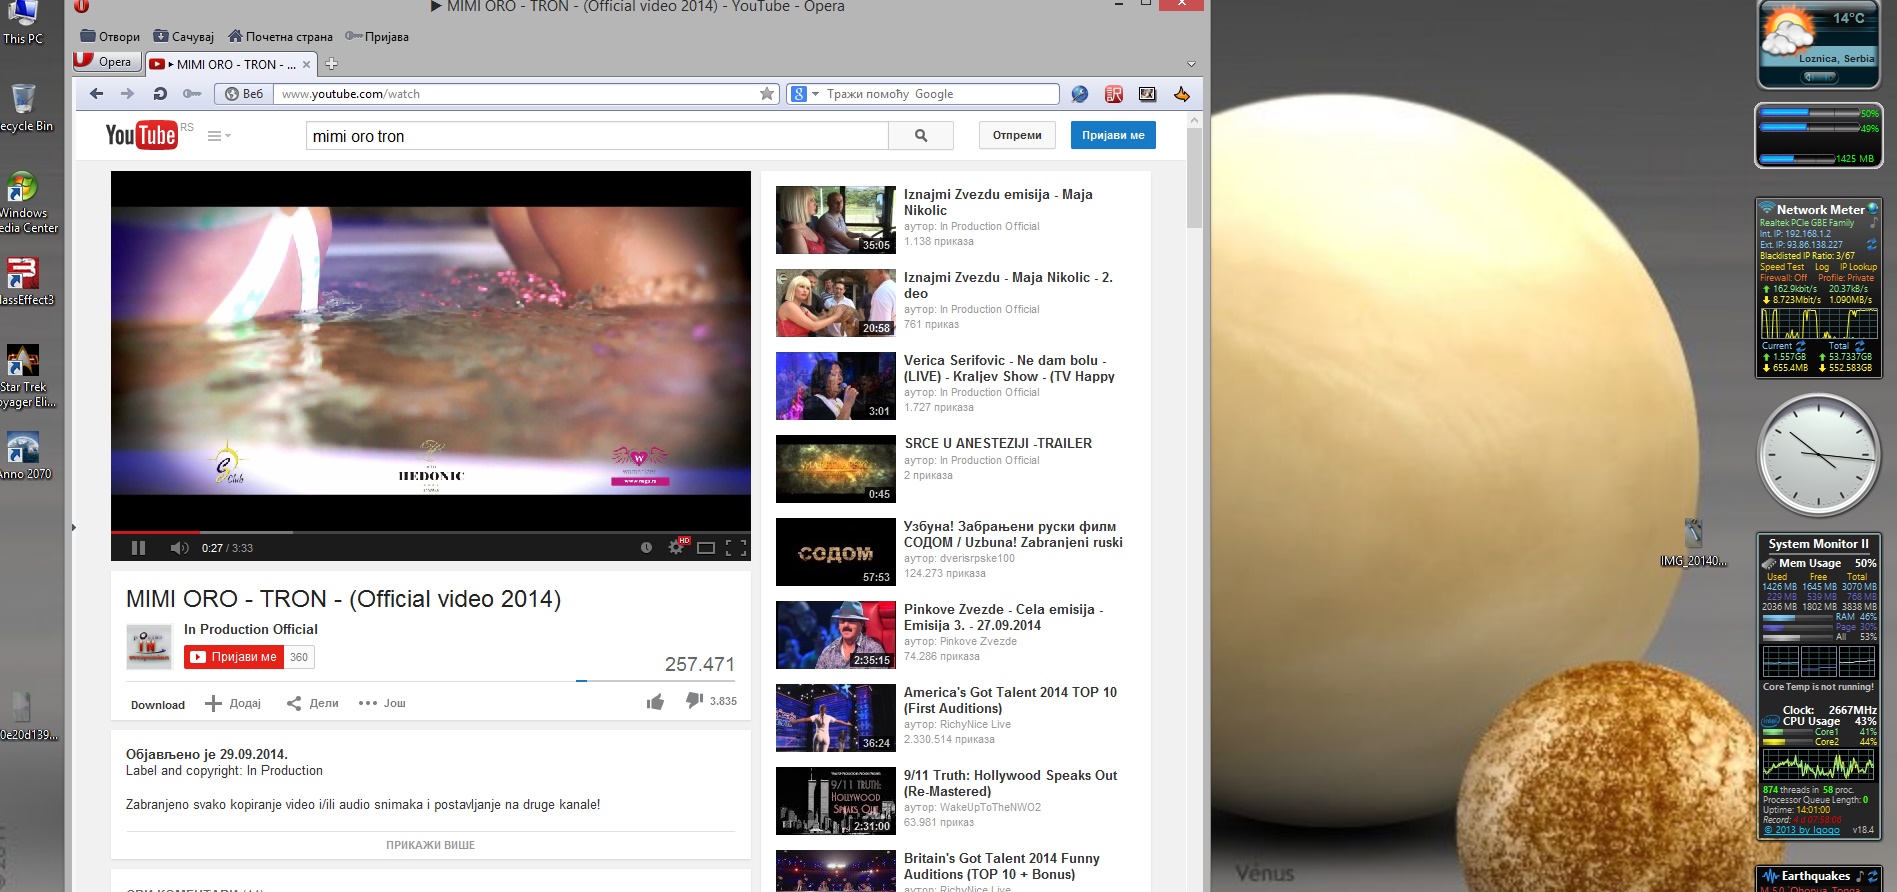This screenshot has width=1897, height=892.
Task: Select the MIMI ORO - TRON tab
Action: click(x=230, y=64)
